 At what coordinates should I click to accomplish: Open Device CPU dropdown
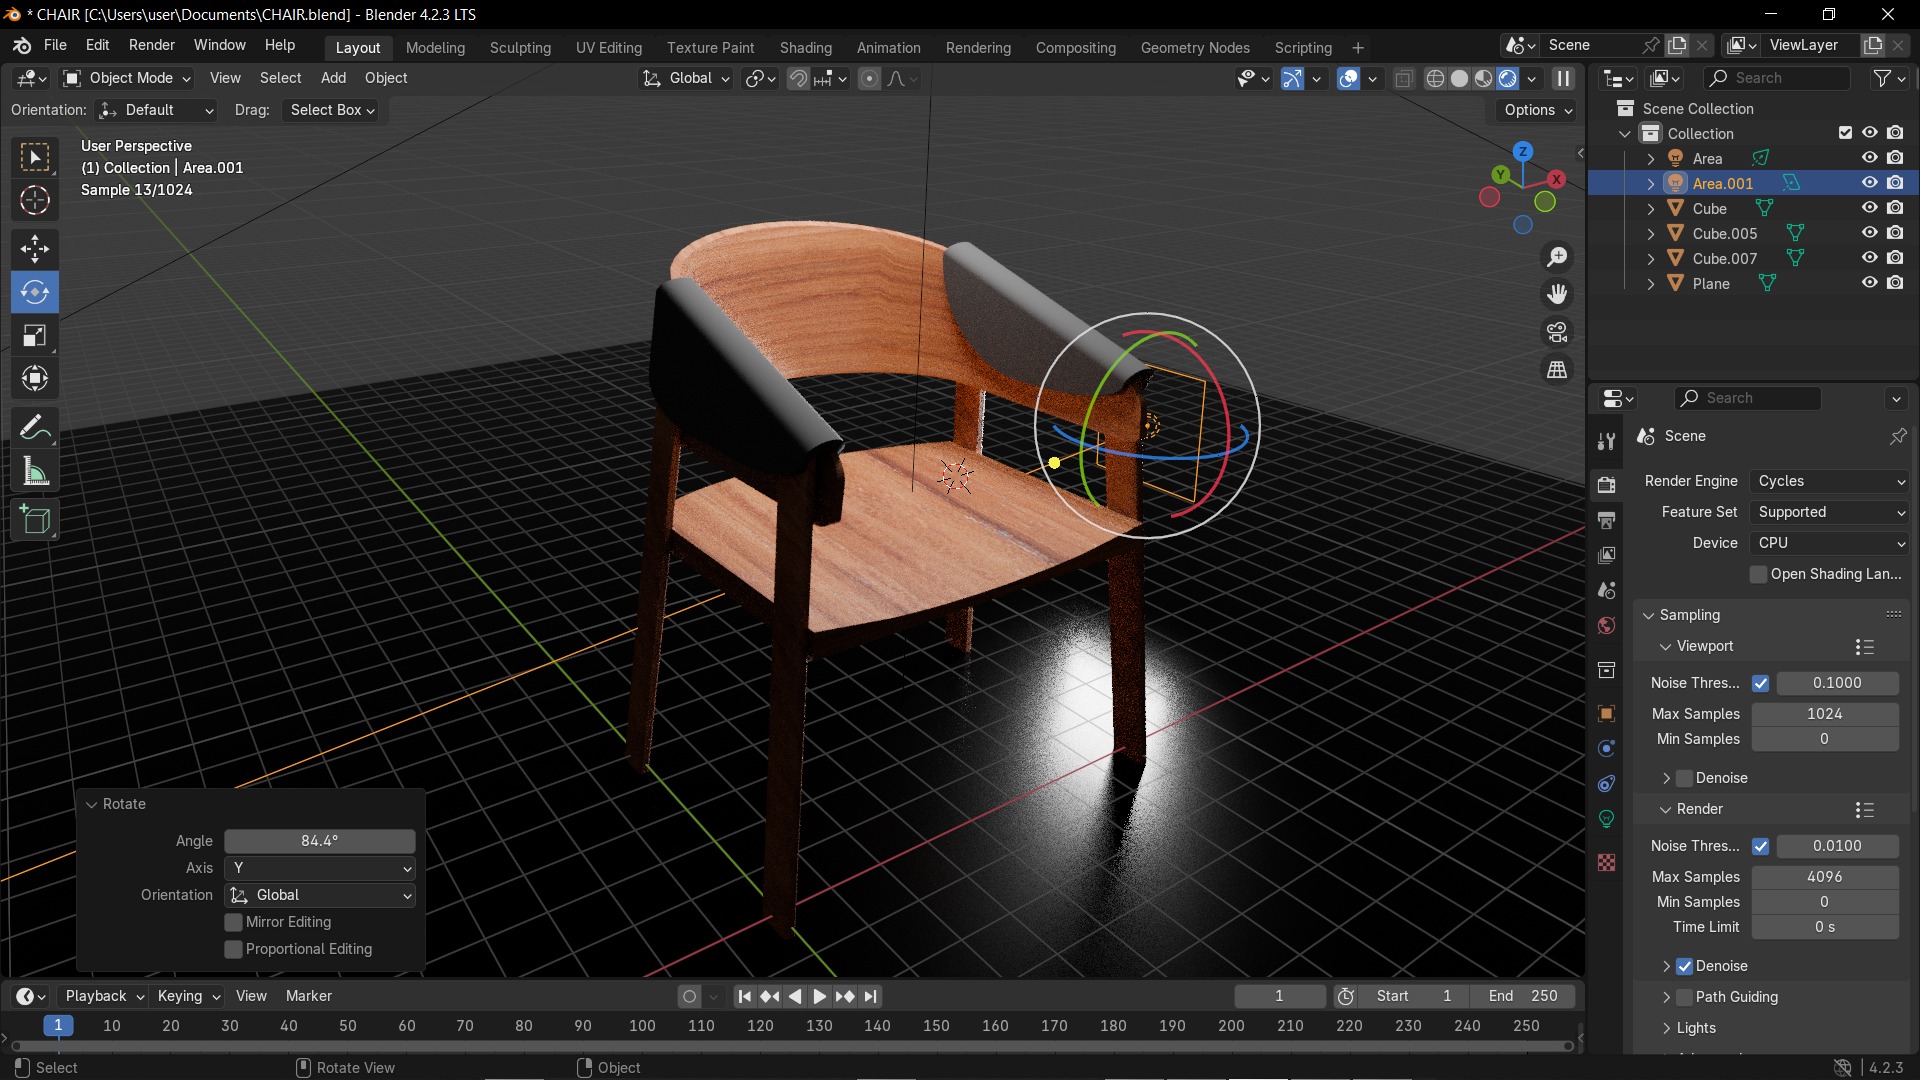[x=1829, y=543]
